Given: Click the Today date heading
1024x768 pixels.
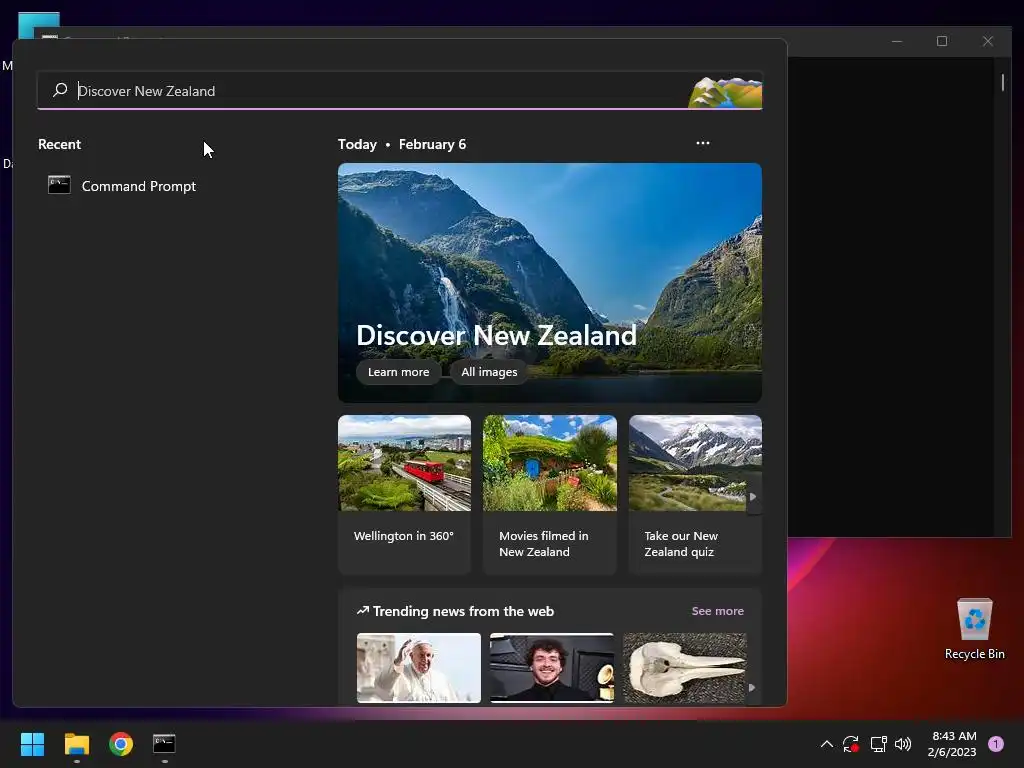Looking at the screenshot, I should pyautogui.click(x=402, y=144).
